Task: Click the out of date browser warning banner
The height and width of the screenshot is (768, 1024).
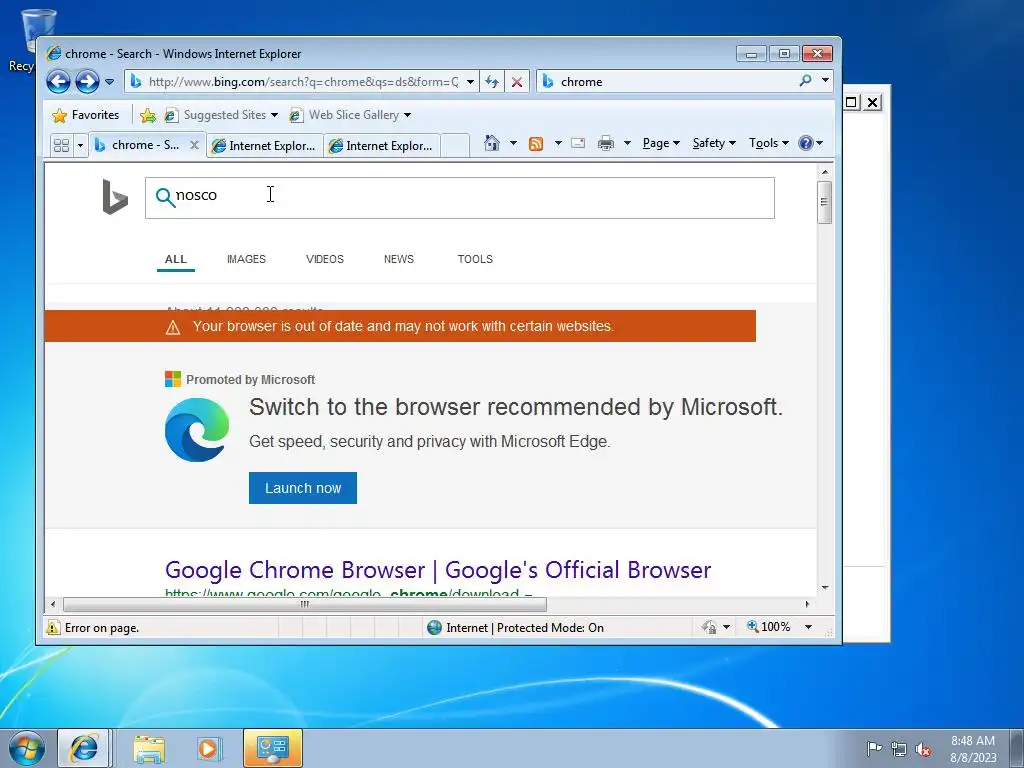Action: (x=400, y=326)
